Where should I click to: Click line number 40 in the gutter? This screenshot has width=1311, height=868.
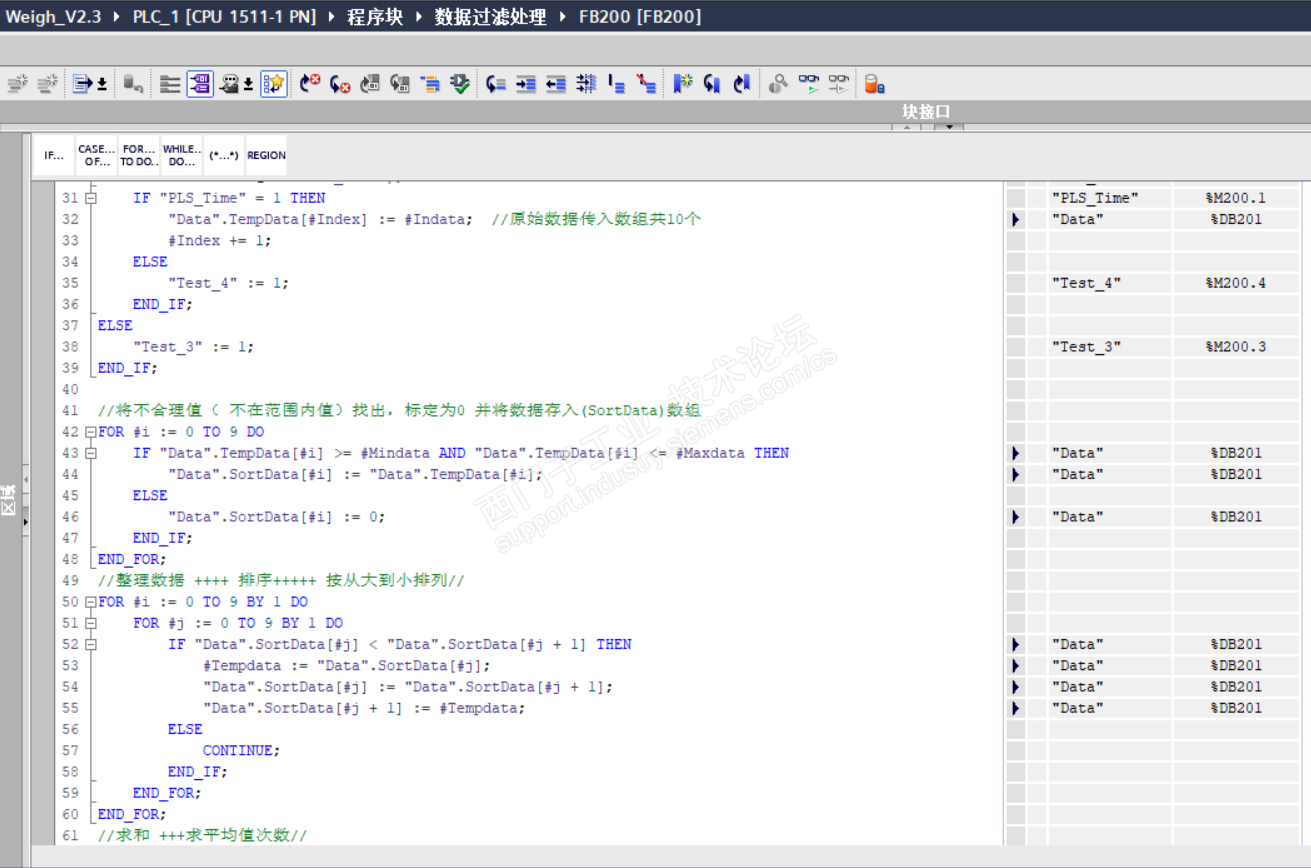click(x=70, y=389)
